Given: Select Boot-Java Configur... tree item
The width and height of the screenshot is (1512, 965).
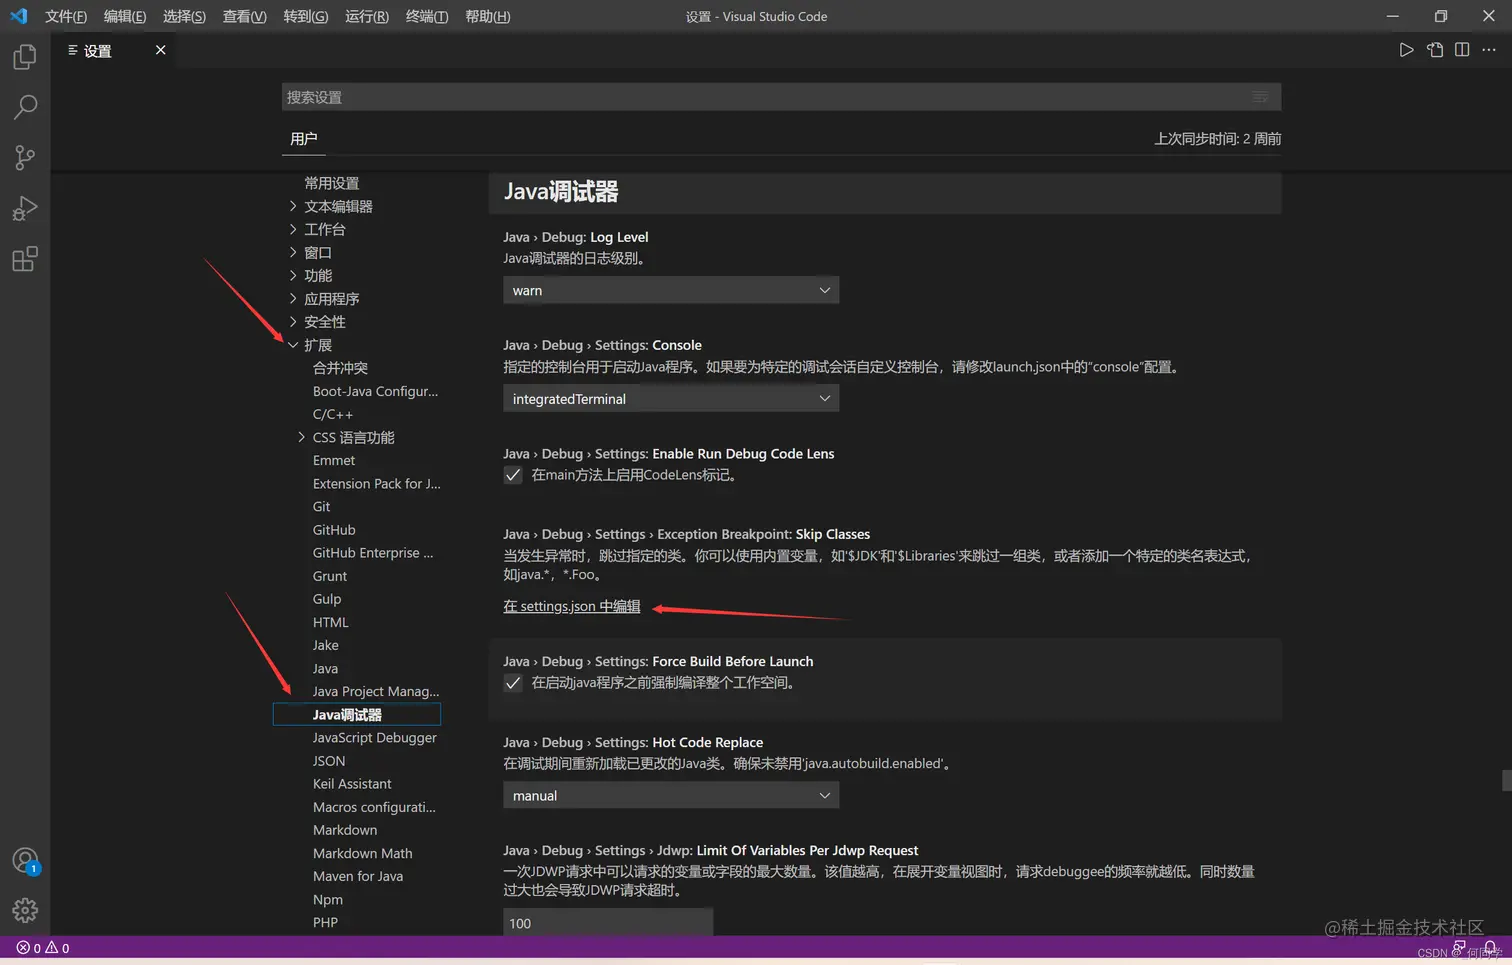Looking at the screenshot, I should click(x=375, y=391).
